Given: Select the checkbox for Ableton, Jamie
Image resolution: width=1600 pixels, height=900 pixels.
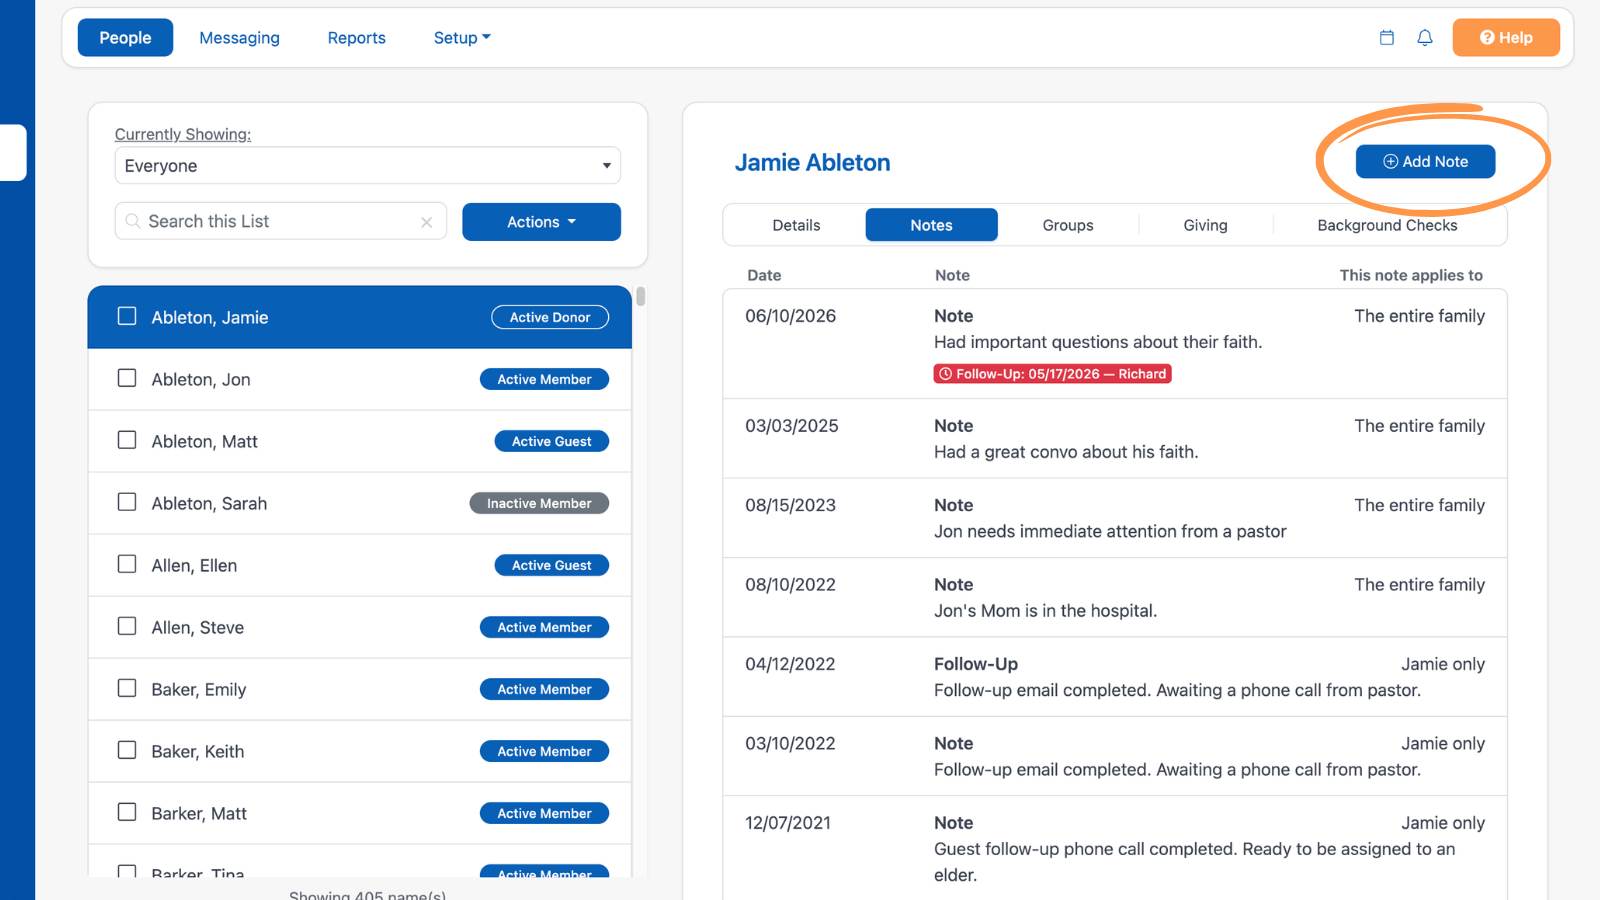Looking at the screenshot, I should tap(127, 316).
